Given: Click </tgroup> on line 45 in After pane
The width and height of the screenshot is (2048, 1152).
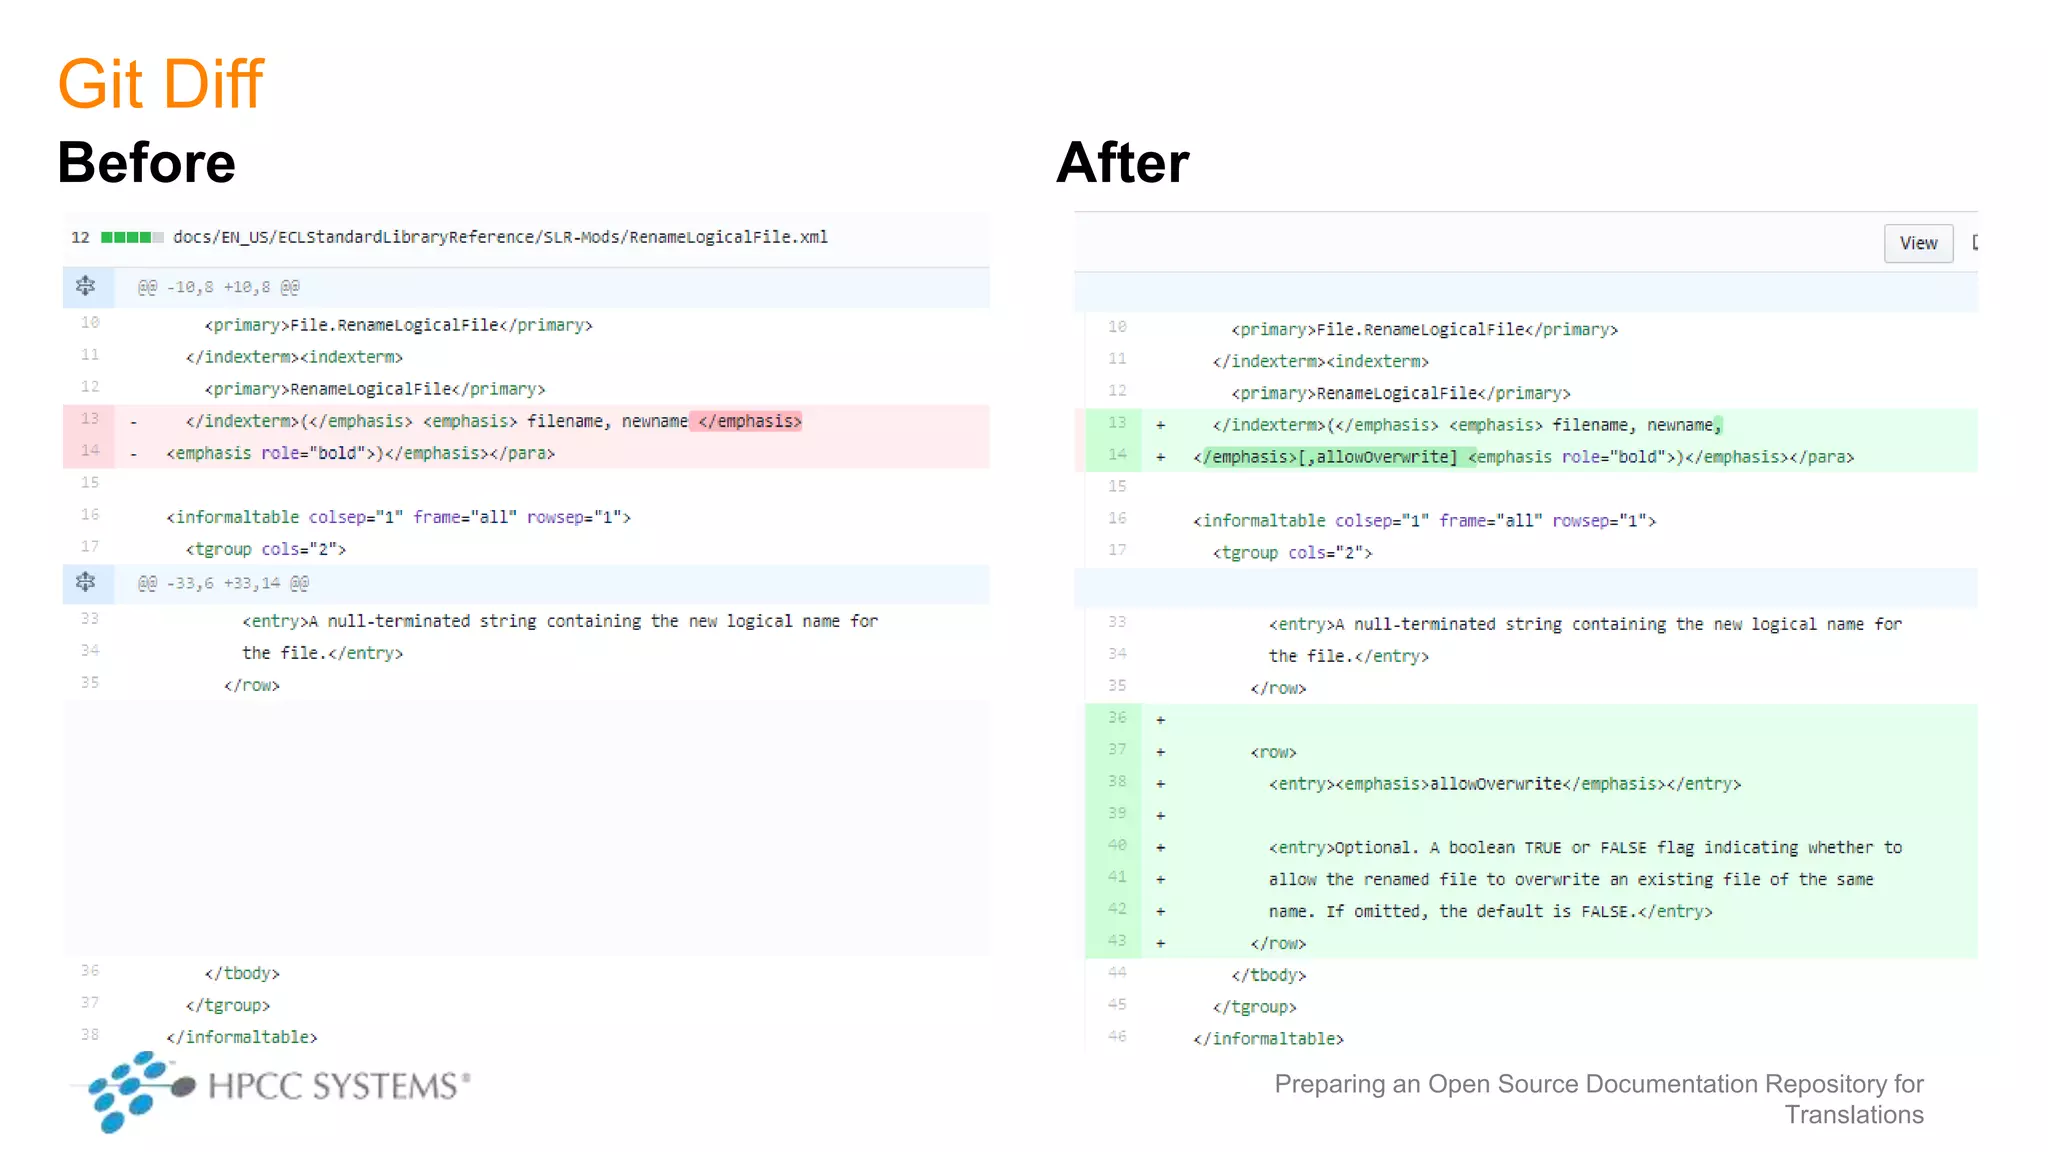Looking at the screenshot, I should pos(1254,1008).
